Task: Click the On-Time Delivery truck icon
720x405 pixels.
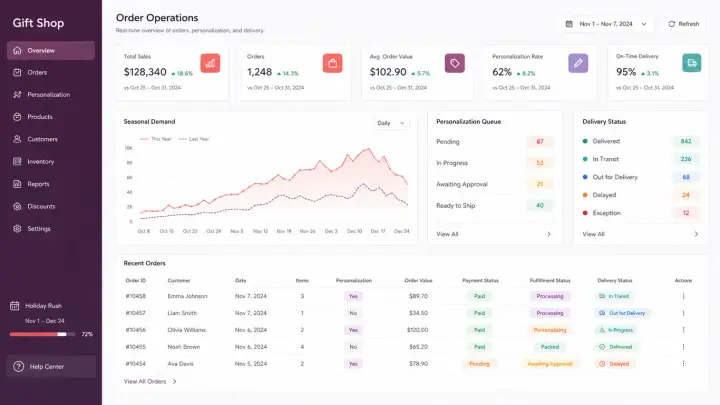Action: (692, 63)
